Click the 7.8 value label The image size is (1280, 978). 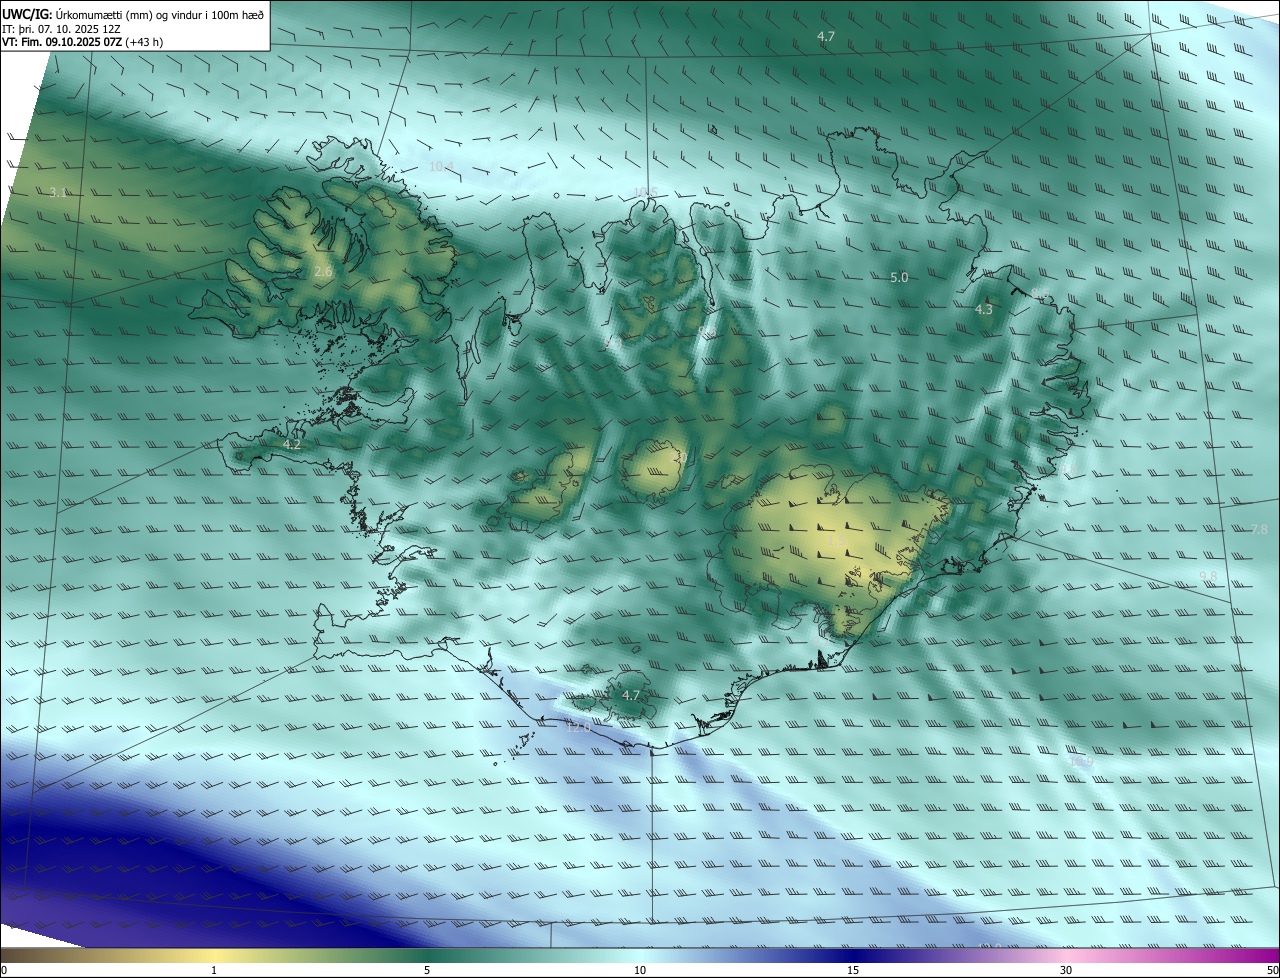pyautogui.click(x=1259, y=529)
